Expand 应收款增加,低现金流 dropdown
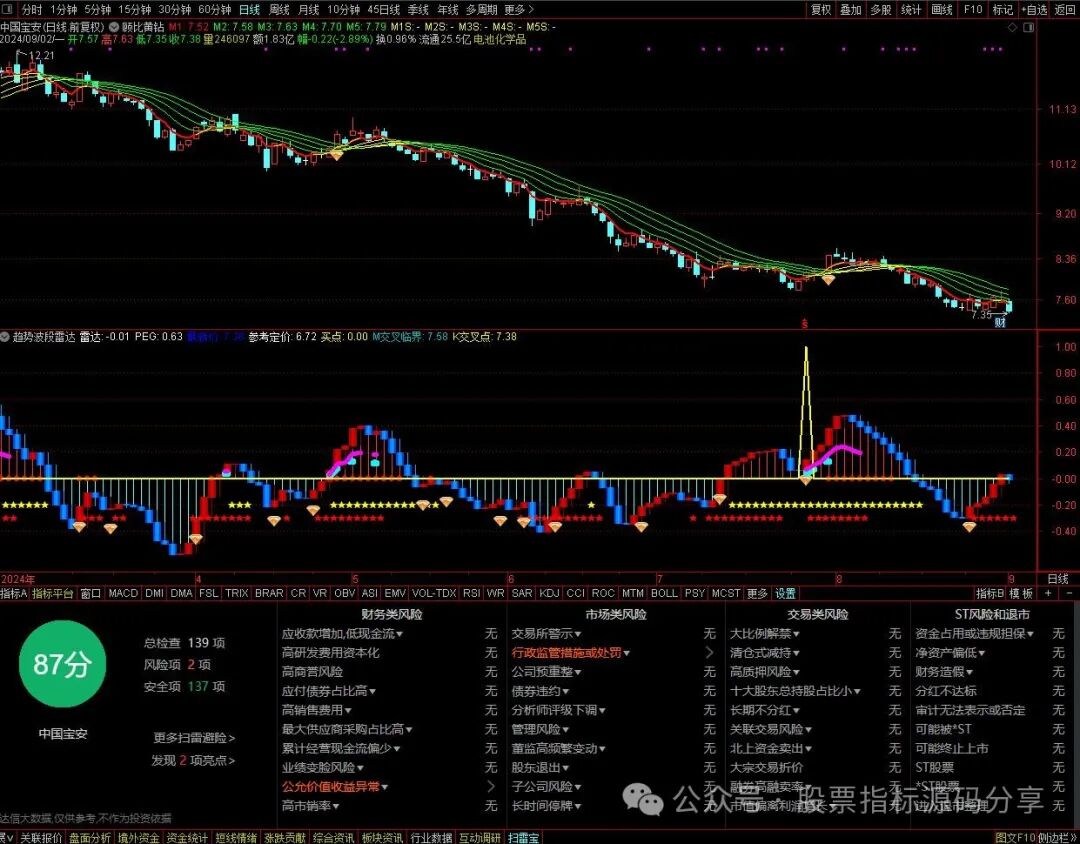This screenshot has height=844, width=1080. 342,633
